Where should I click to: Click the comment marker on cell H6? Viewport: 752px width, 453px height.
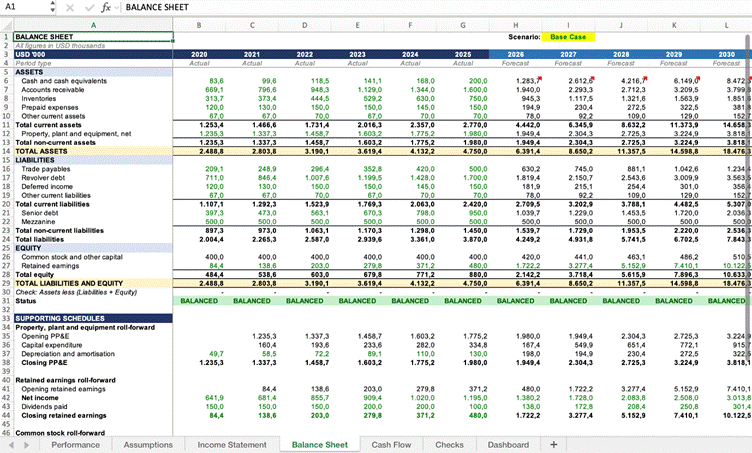(x=540, y=78)
